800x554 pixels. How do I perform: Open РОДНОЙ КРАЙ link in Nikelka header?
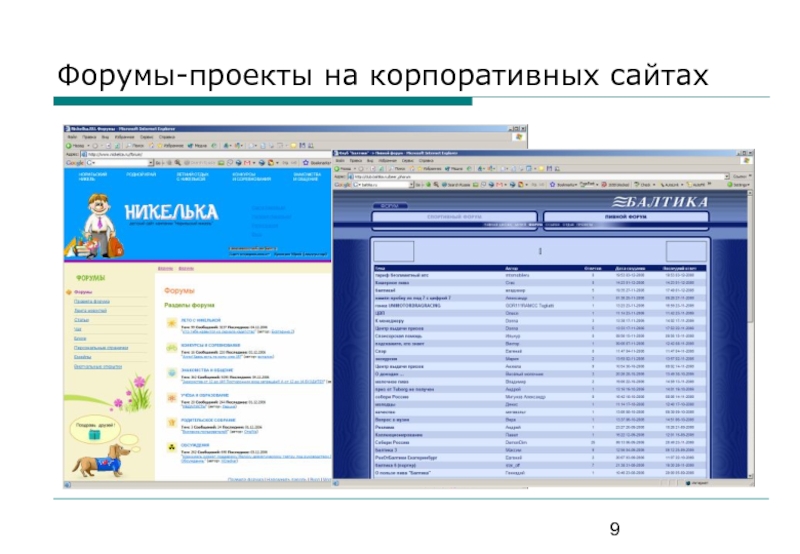pyautogui.click(x=141, y=174)
